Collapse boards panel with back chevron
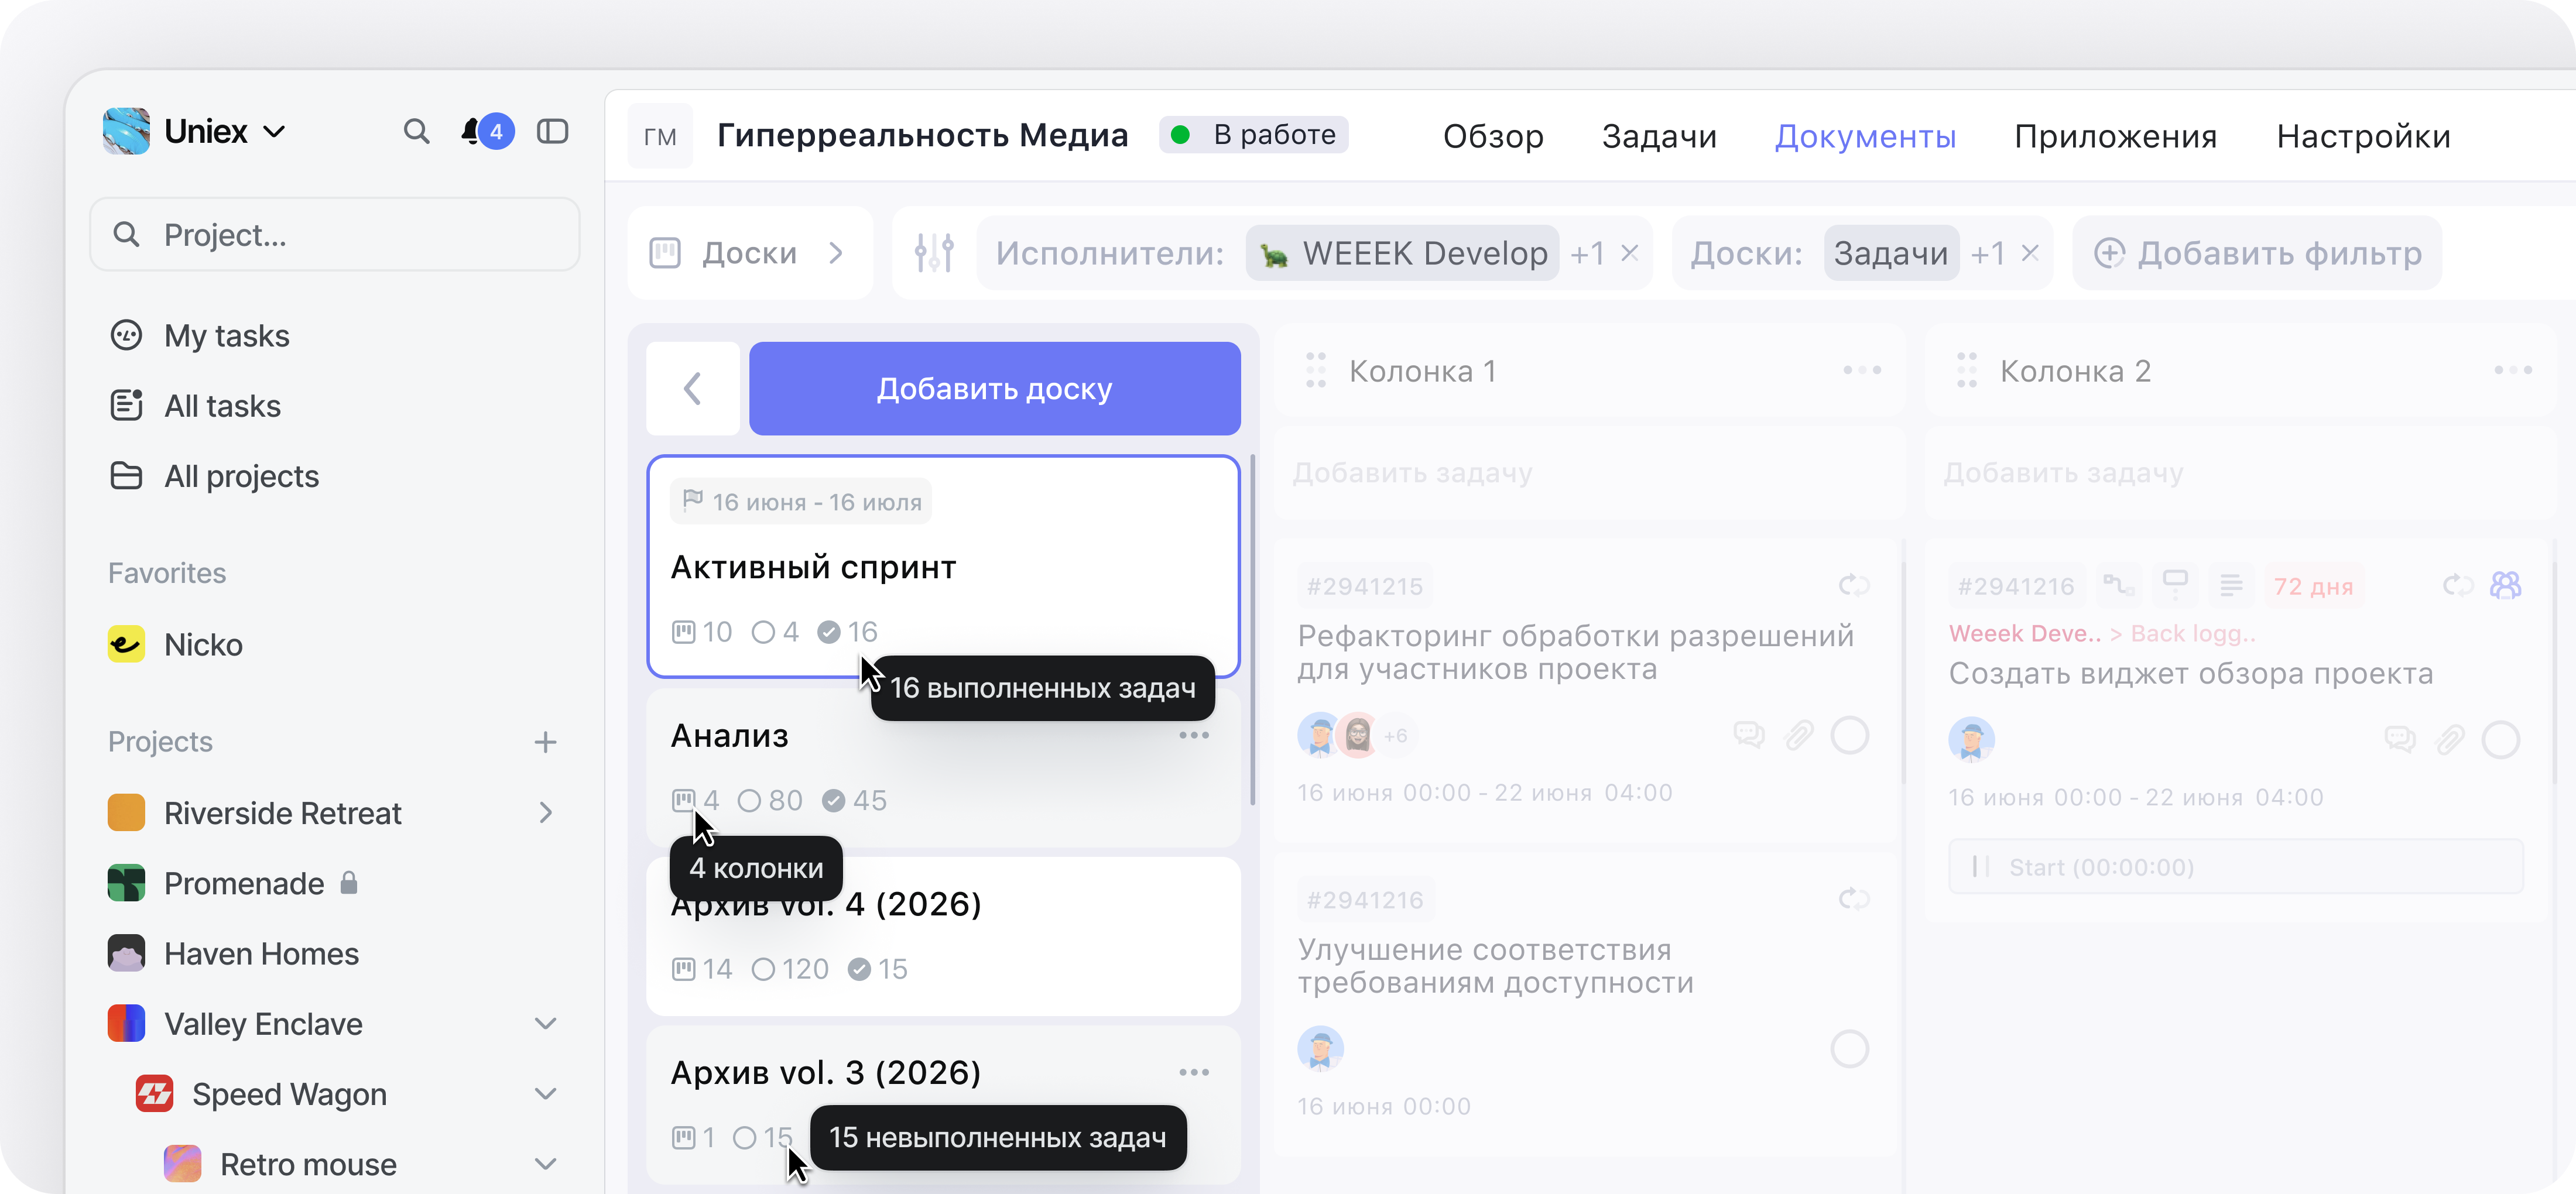Viewport: 2576px width, 1194px height. 692,388
